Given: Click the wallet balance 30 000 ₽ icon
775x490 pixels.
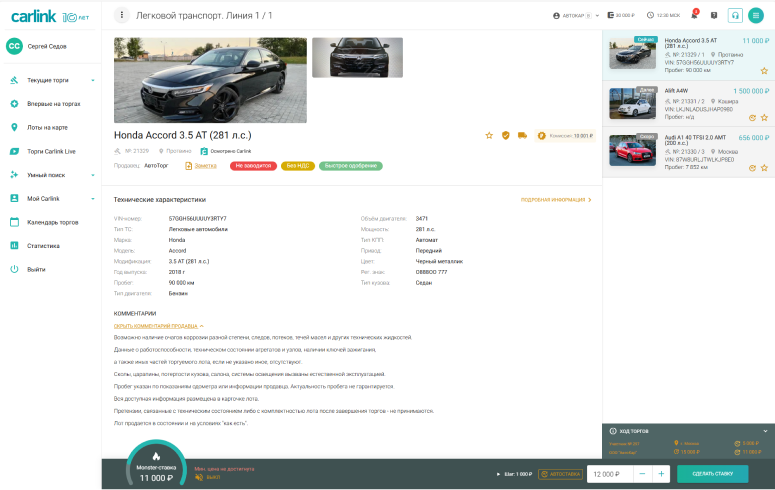Looking at the screenshot, I should [611, 16].
